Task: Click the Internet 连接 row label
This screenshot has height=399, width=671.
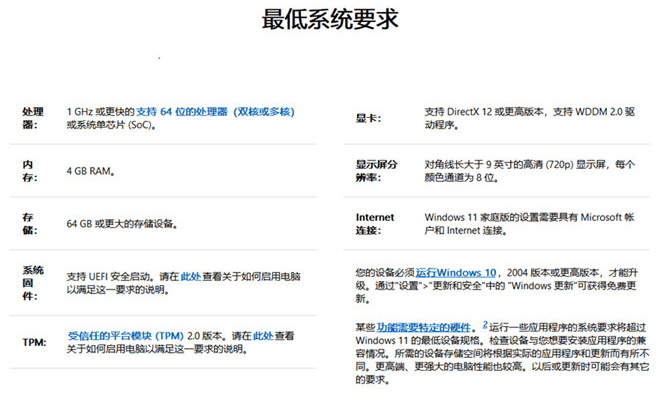Action: tap(375, 223)
